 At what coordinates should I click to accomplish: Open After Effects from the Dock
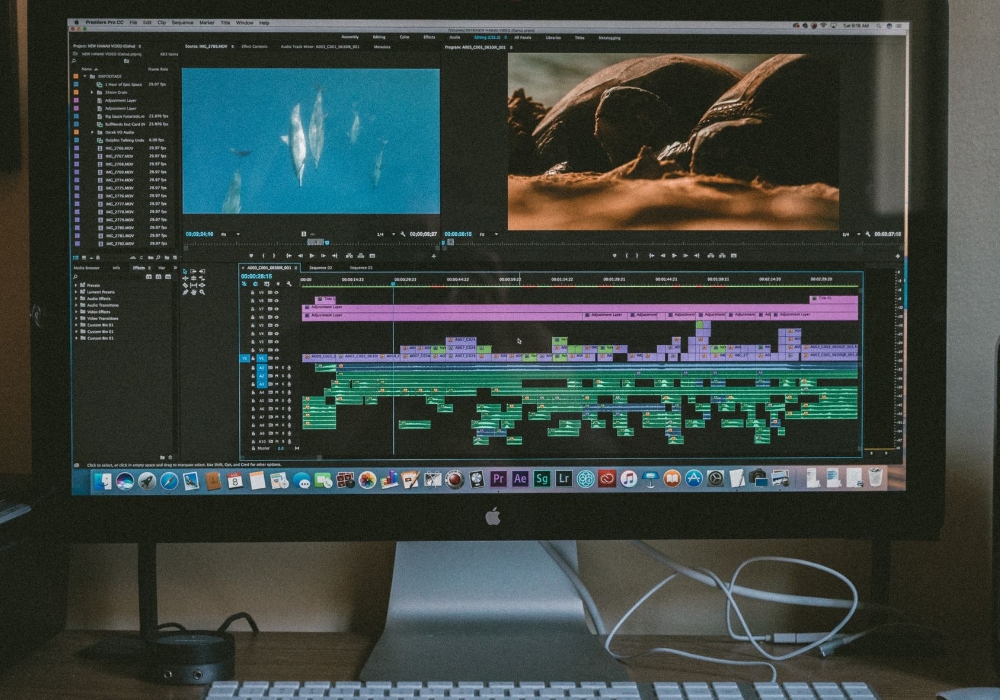point(520,478)
